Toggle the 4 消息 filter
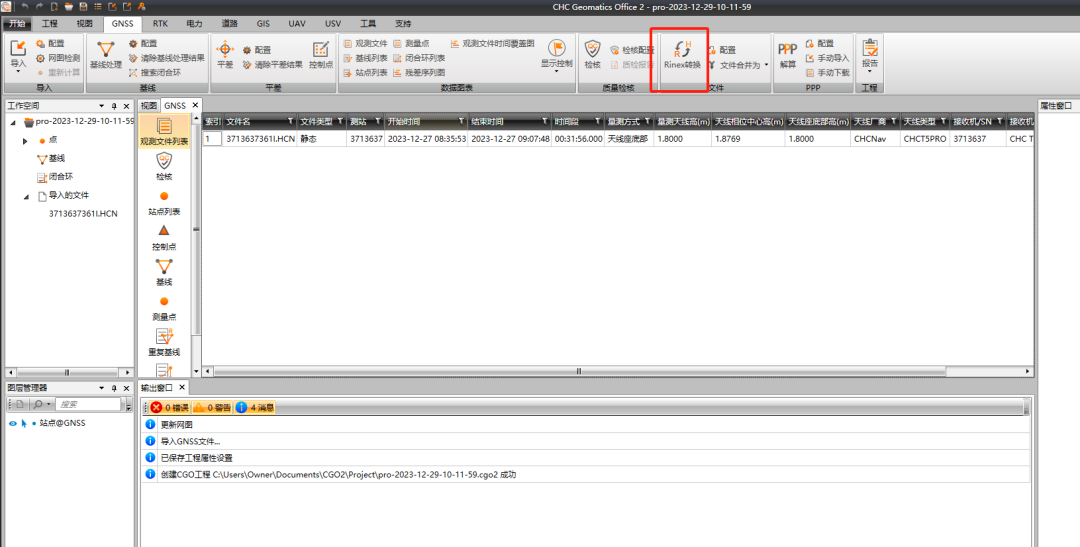Image resolution: width=1080 pixels, height=547 pixels. click(255, 408)
